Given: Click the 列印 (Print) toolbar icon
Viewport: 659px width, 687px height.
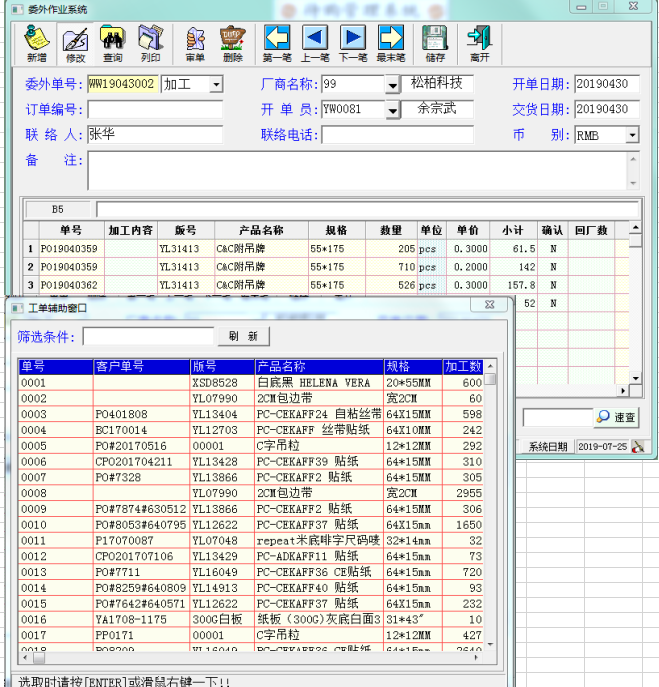Looking at the screenshot, I should tap(150, 44).
